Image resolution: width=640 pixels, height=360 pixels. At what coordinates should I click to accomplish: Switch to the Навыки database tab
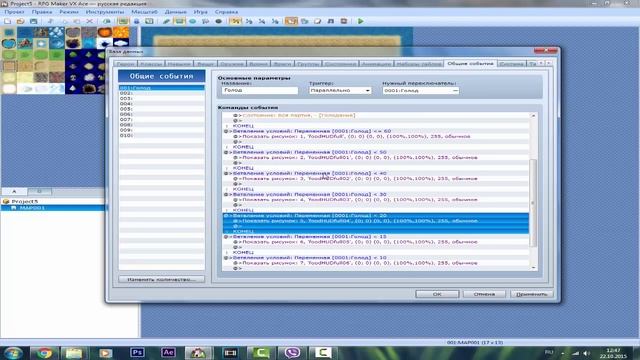click(179, 64)
